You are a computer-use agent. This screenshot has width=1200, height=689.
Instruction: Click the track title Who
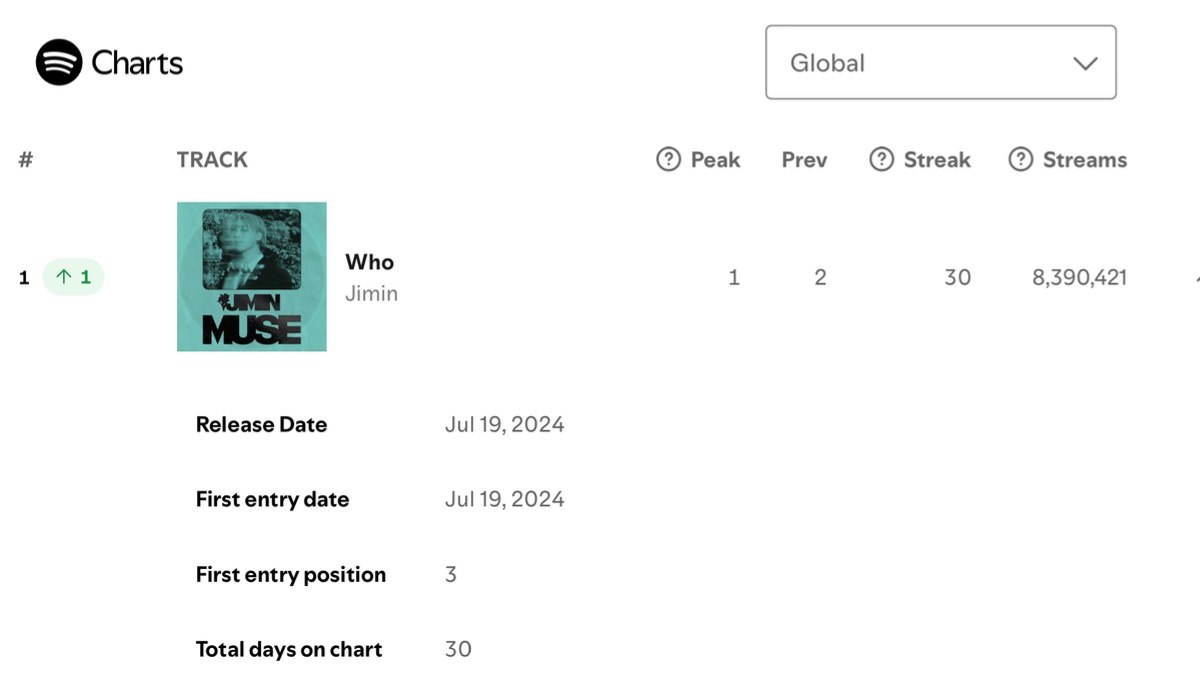[x=370, y=262]
